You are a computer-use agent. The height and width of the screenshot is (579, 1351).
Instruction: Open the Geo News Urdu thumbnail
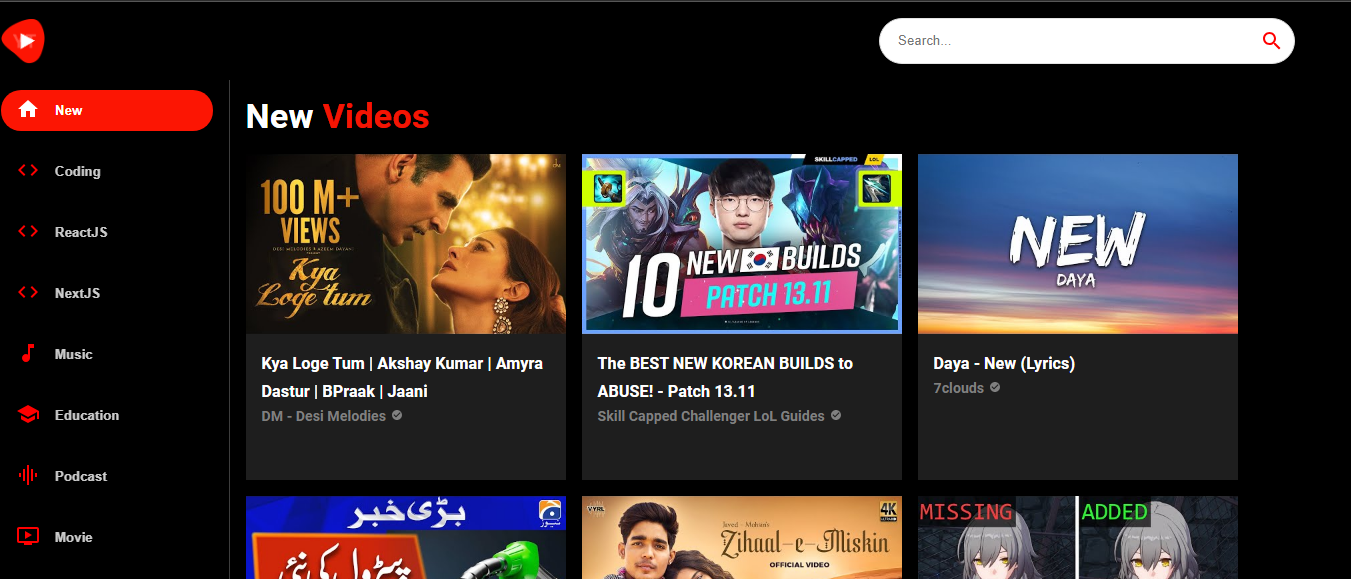[x=406, y=537]
